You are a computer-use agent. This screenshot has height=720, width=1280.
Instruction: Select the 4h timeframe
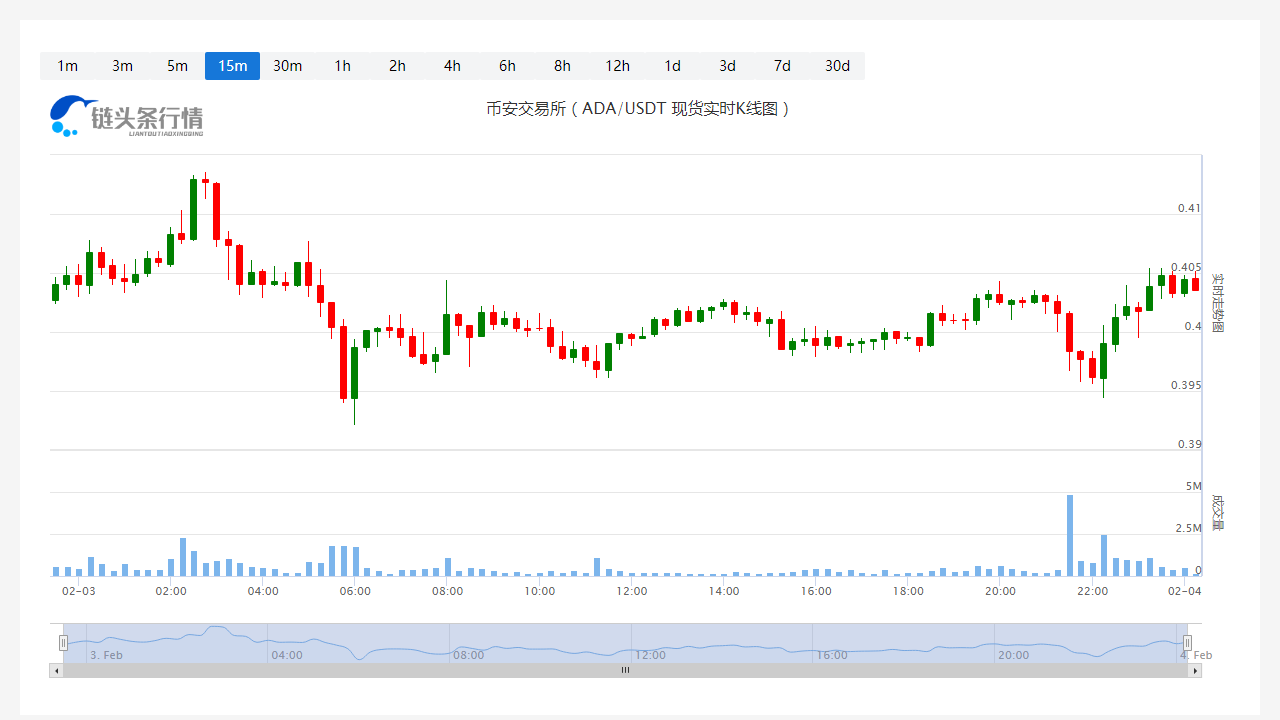pos(452,66)
